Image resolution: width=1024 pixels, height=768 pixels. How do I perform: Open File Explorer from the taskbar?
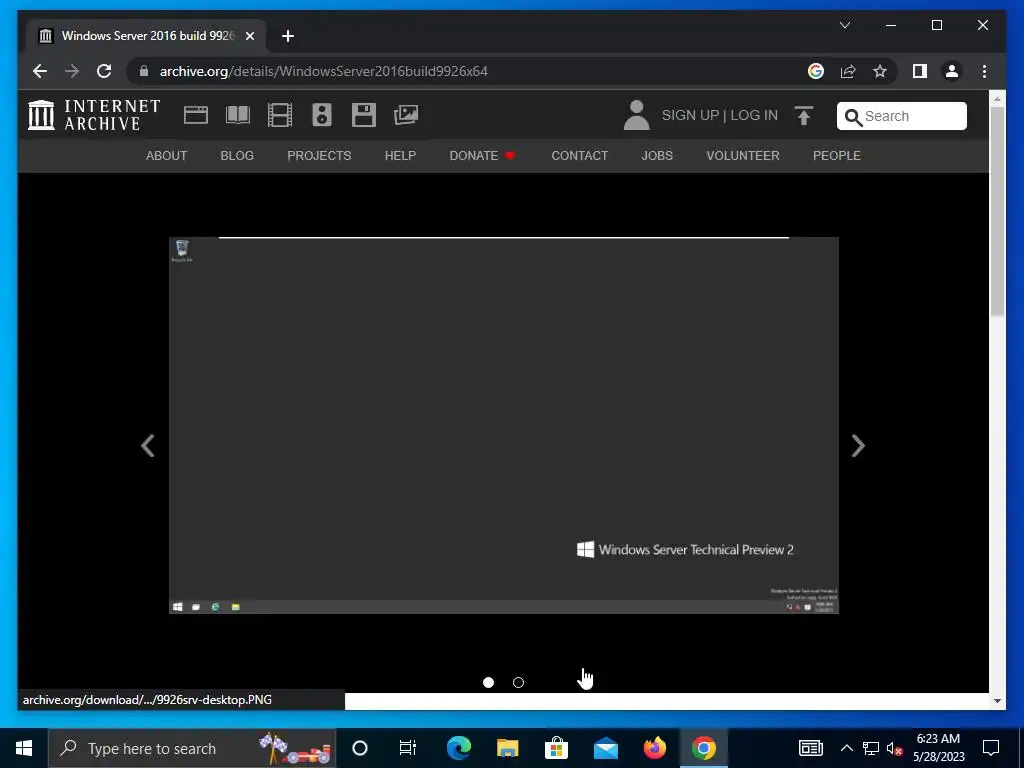click(507, 748)
